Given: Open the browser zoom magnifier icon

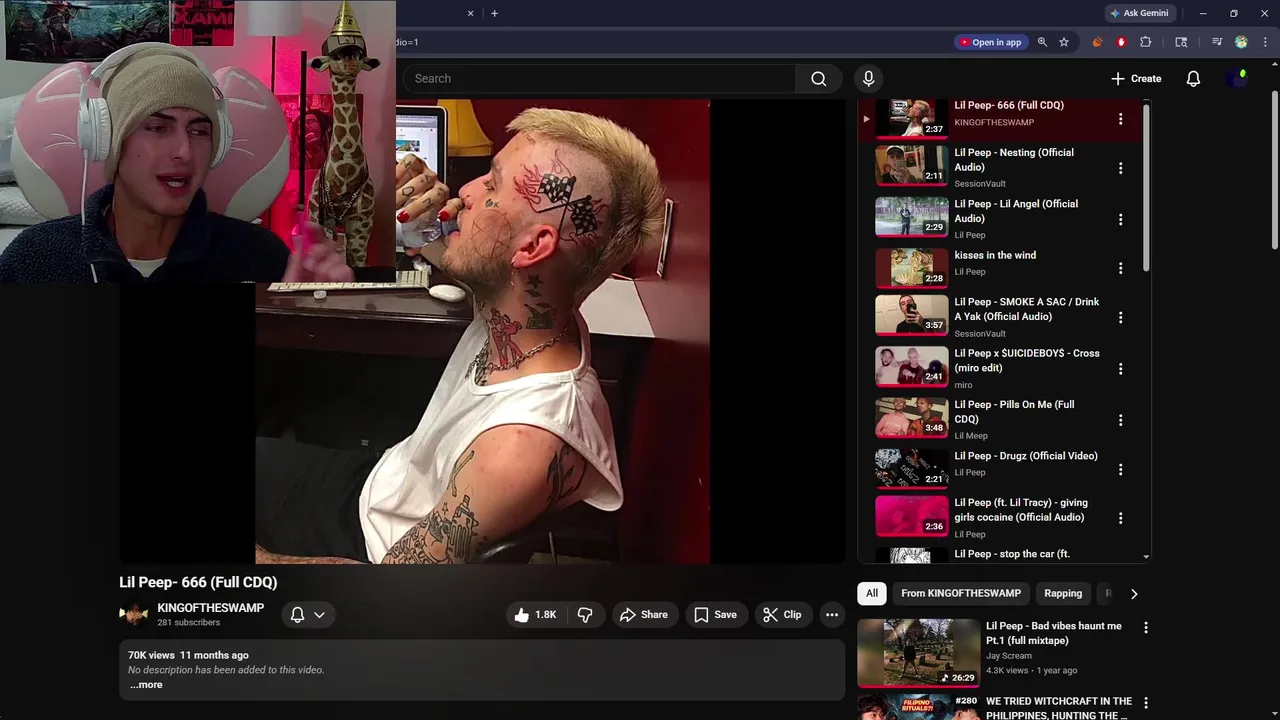Looking at the screenshot, I should click(x=1042, y=42).
